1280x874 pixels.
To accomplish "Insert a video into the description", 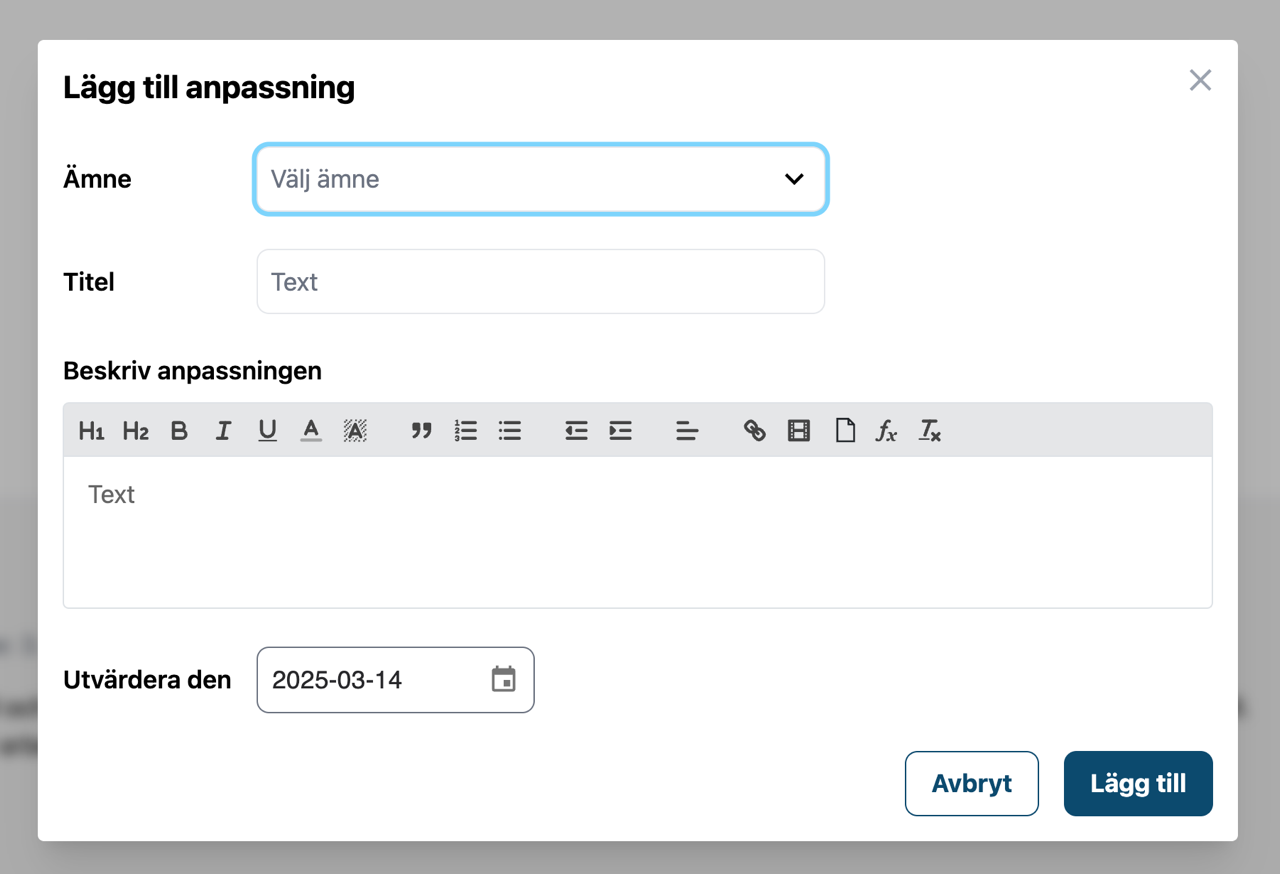I will (x=798, y=431).
